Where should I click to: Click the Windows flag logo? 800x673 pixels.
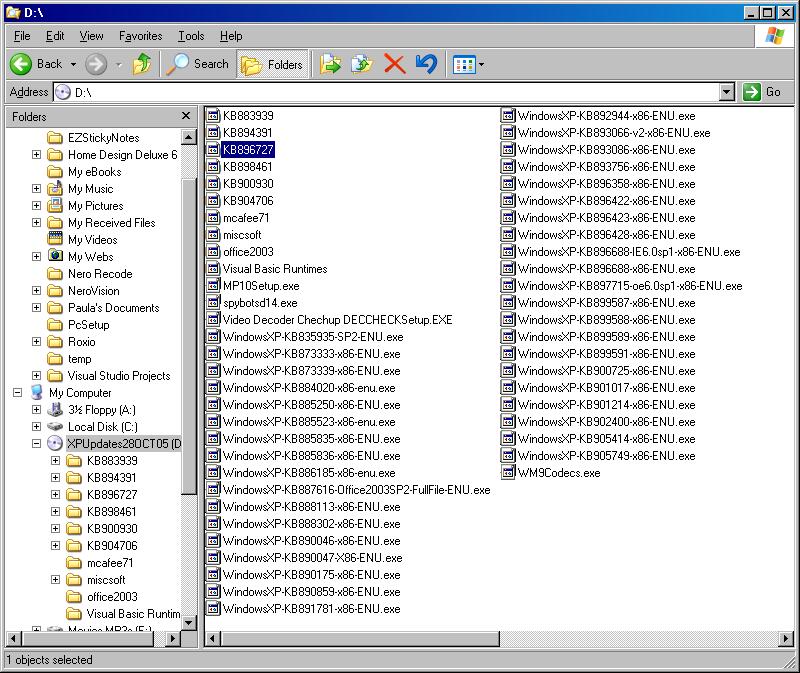774,36
